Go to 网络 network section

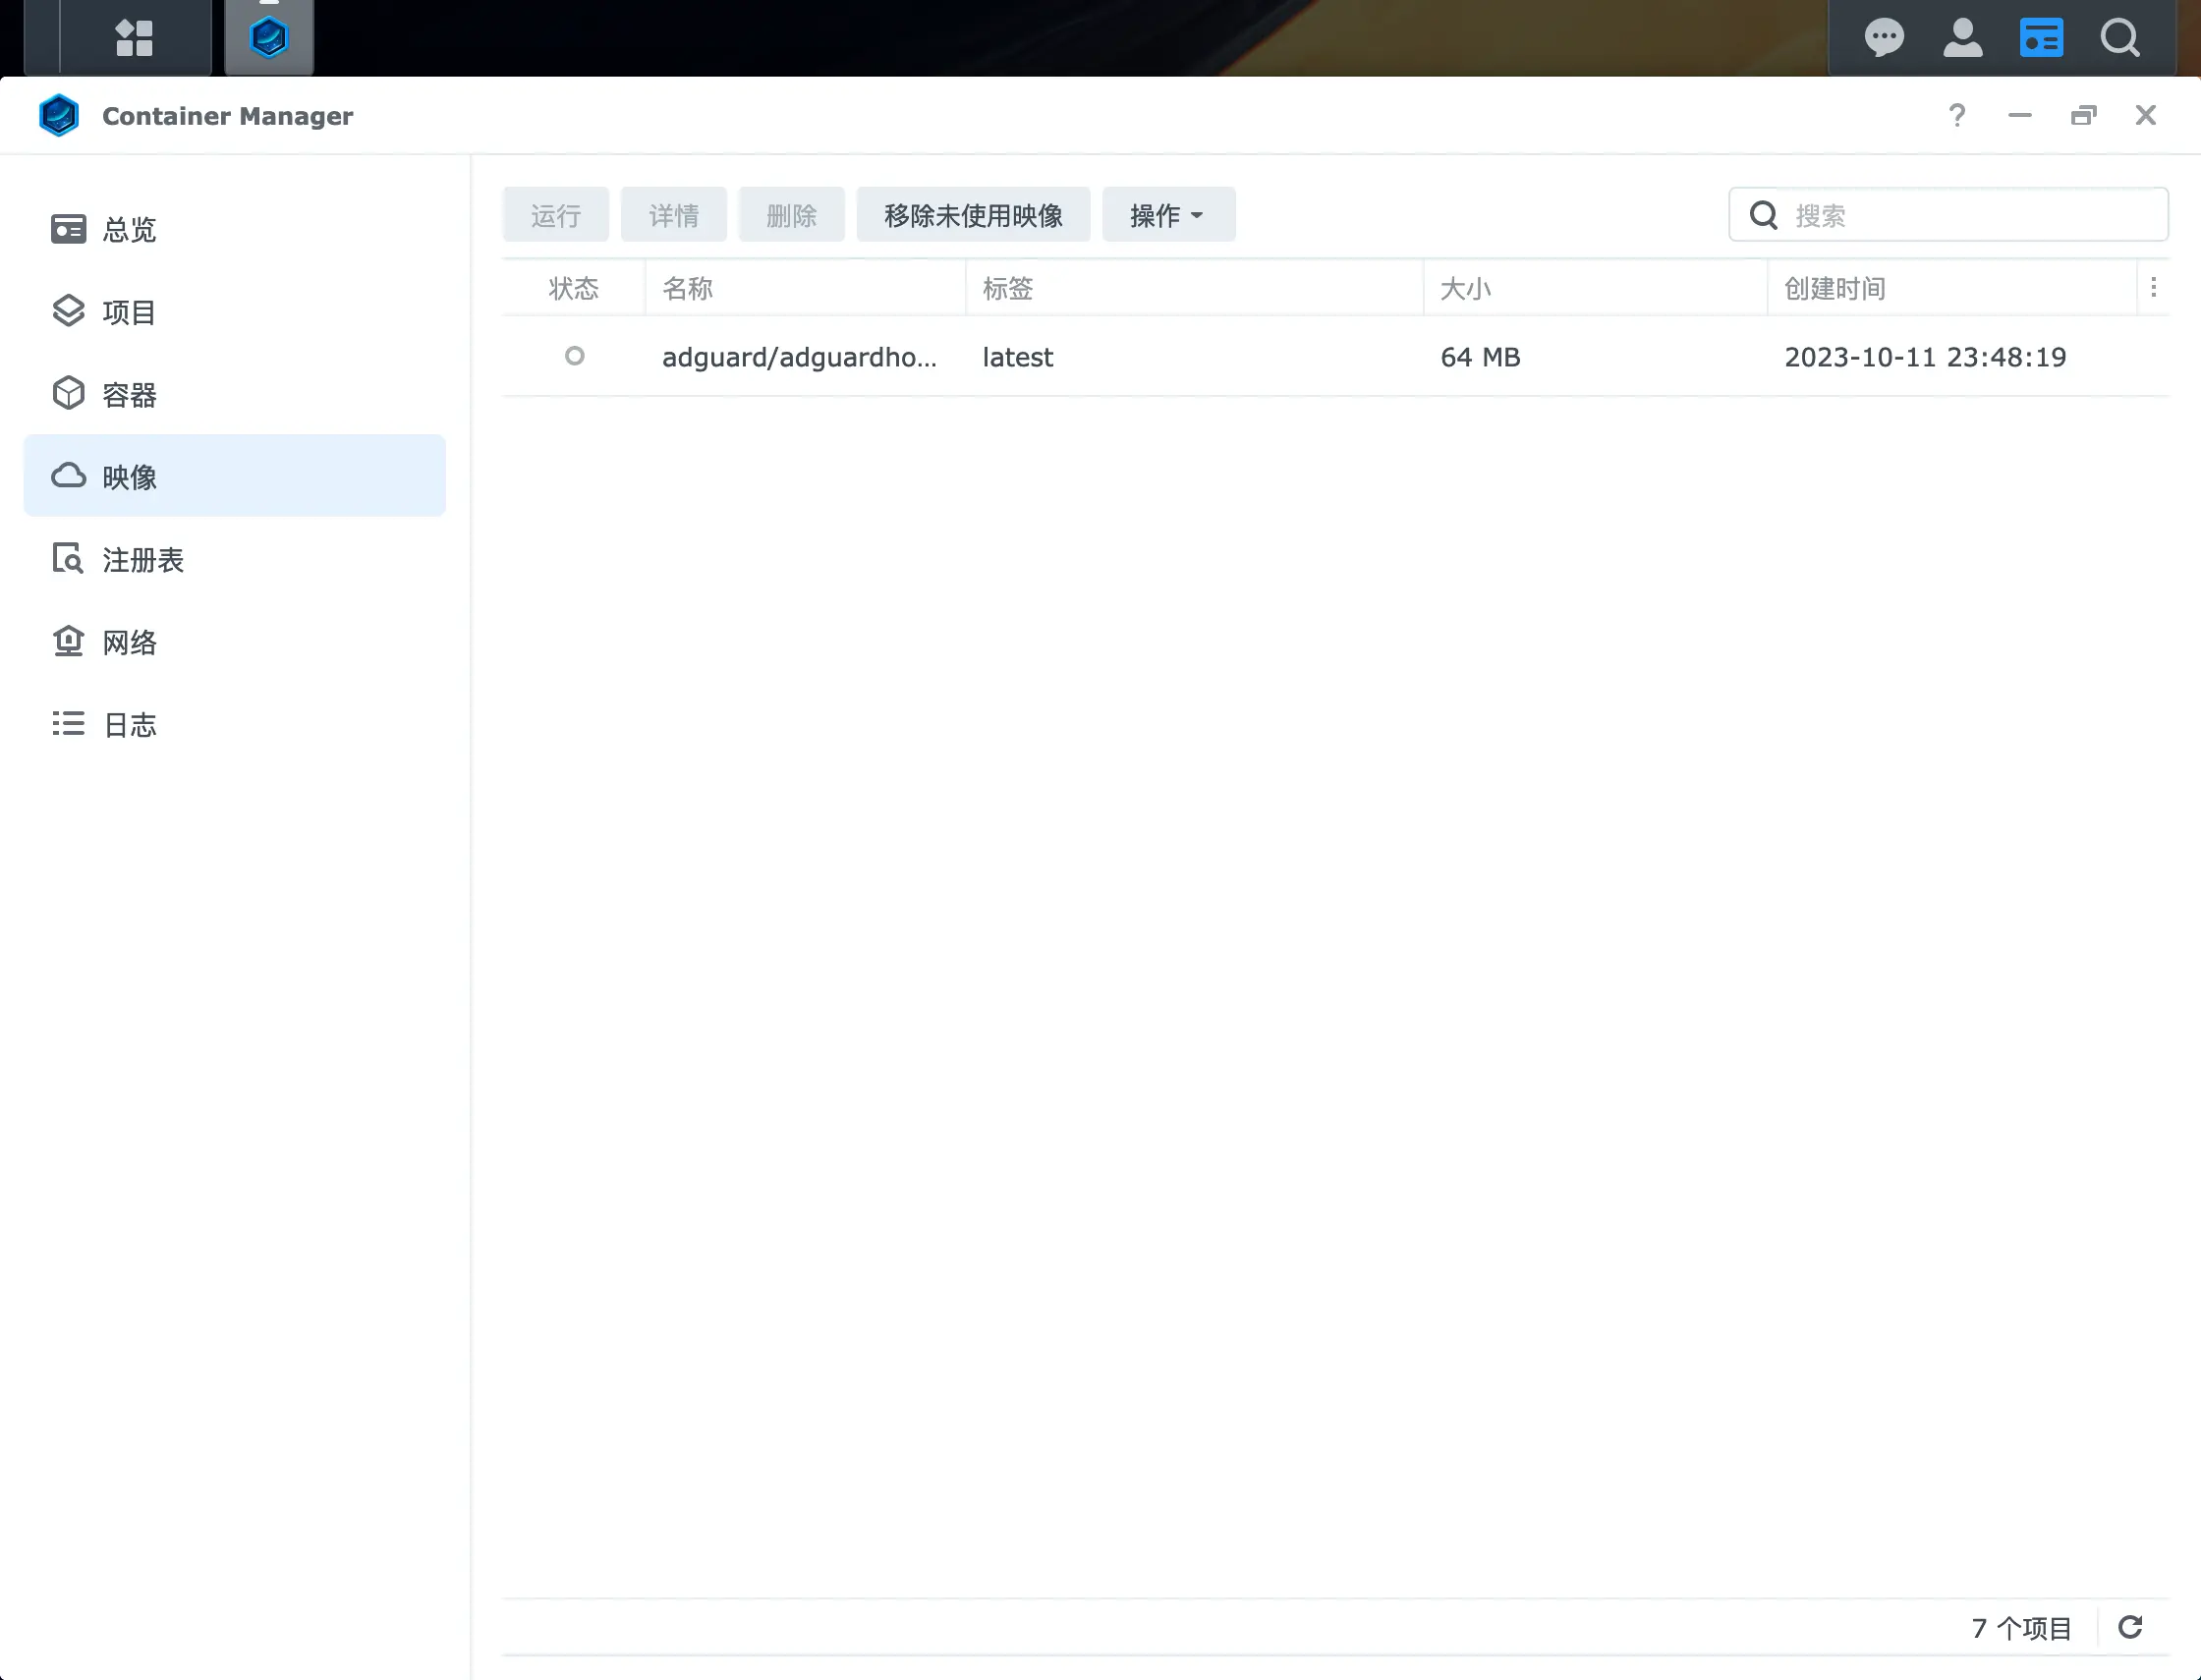click(x=234, y=641)
